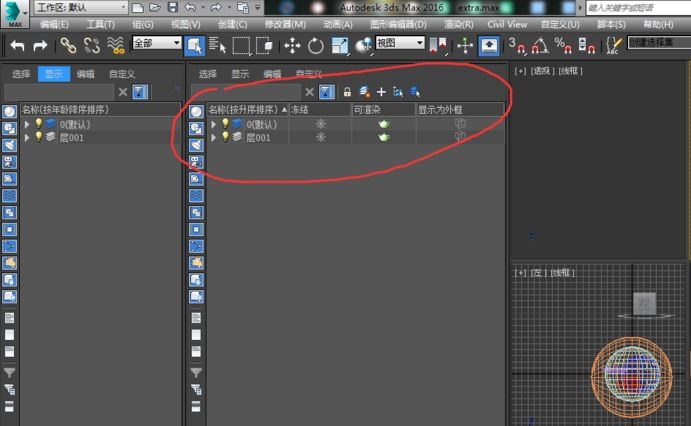Toggle the Angle Snap icon

(540, 46)
